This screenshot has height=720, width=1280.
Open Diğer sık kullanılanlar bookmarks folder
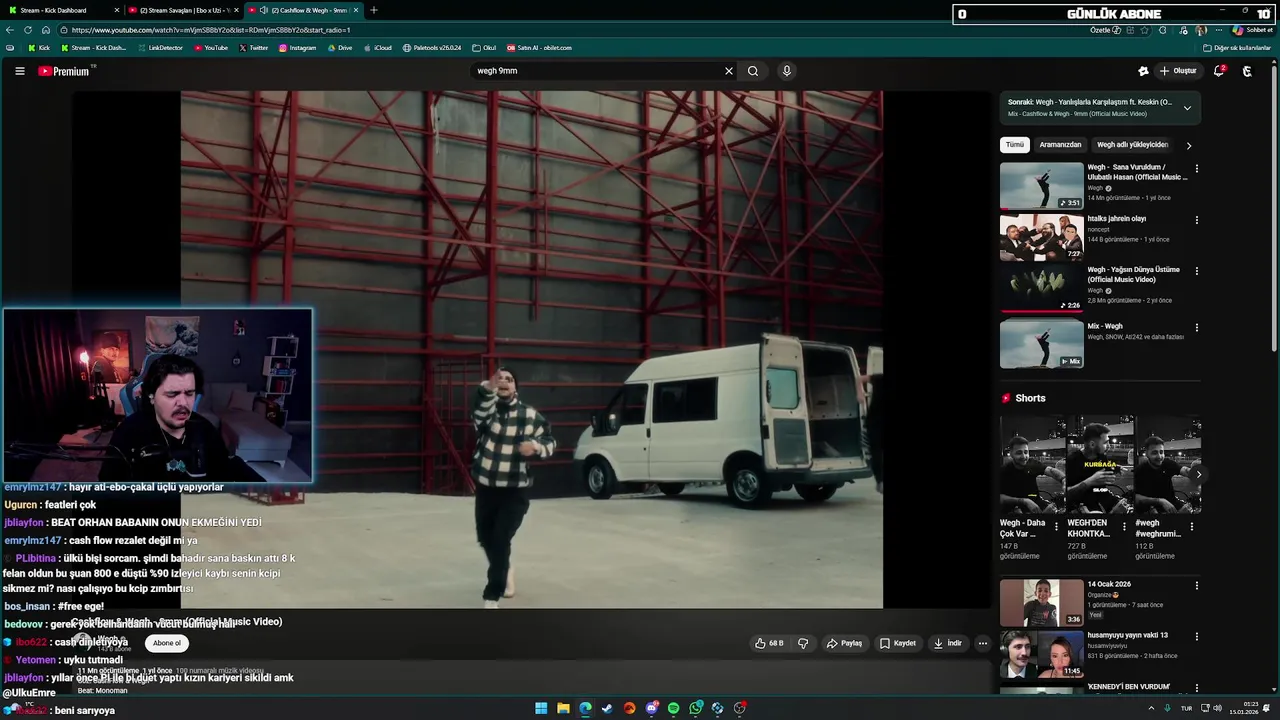pyautogui.click(x=1237, y=48)
